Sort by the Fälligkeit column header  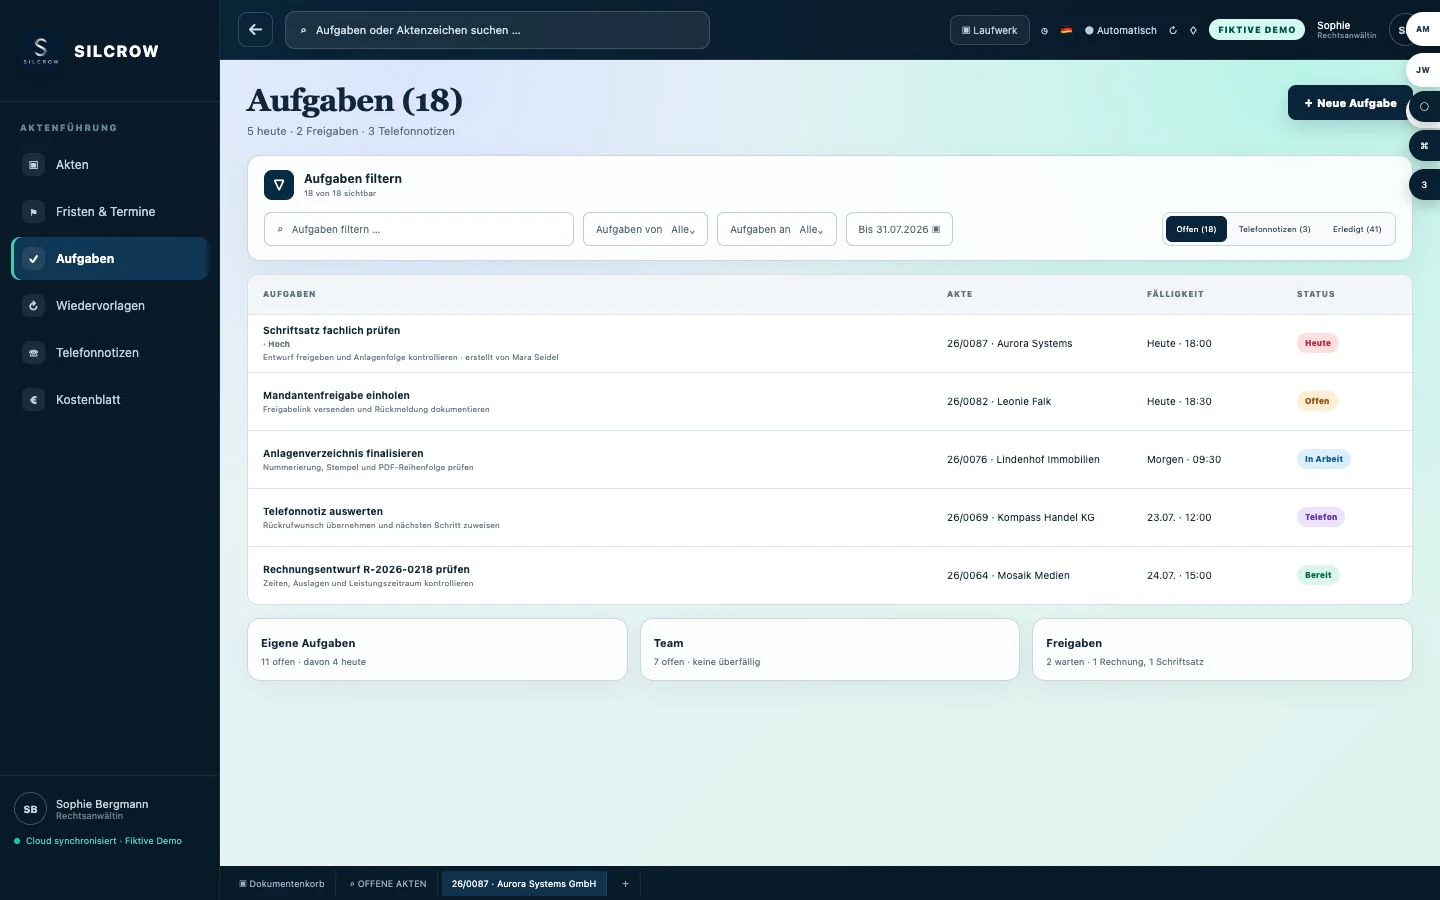click(1175, 294)
